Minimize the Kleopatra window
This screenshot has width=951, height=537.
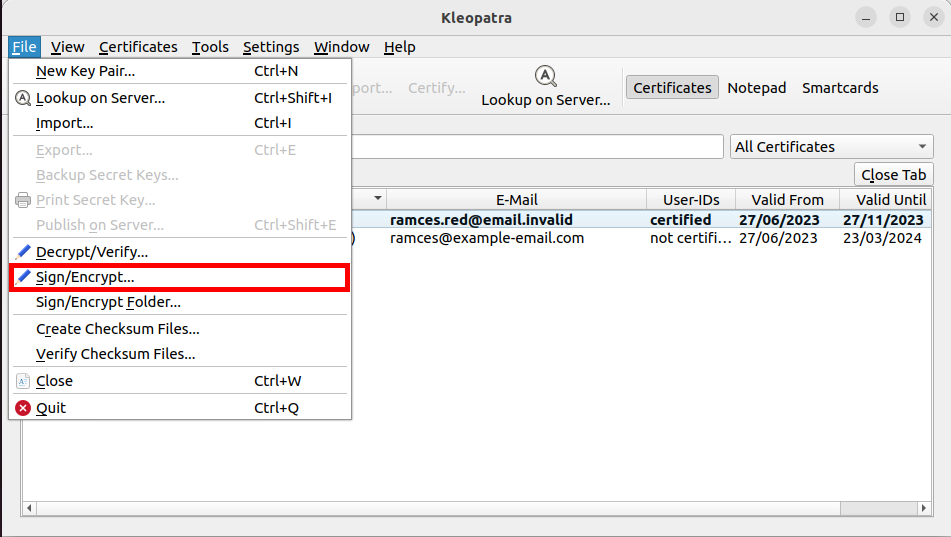click(866, 18)
